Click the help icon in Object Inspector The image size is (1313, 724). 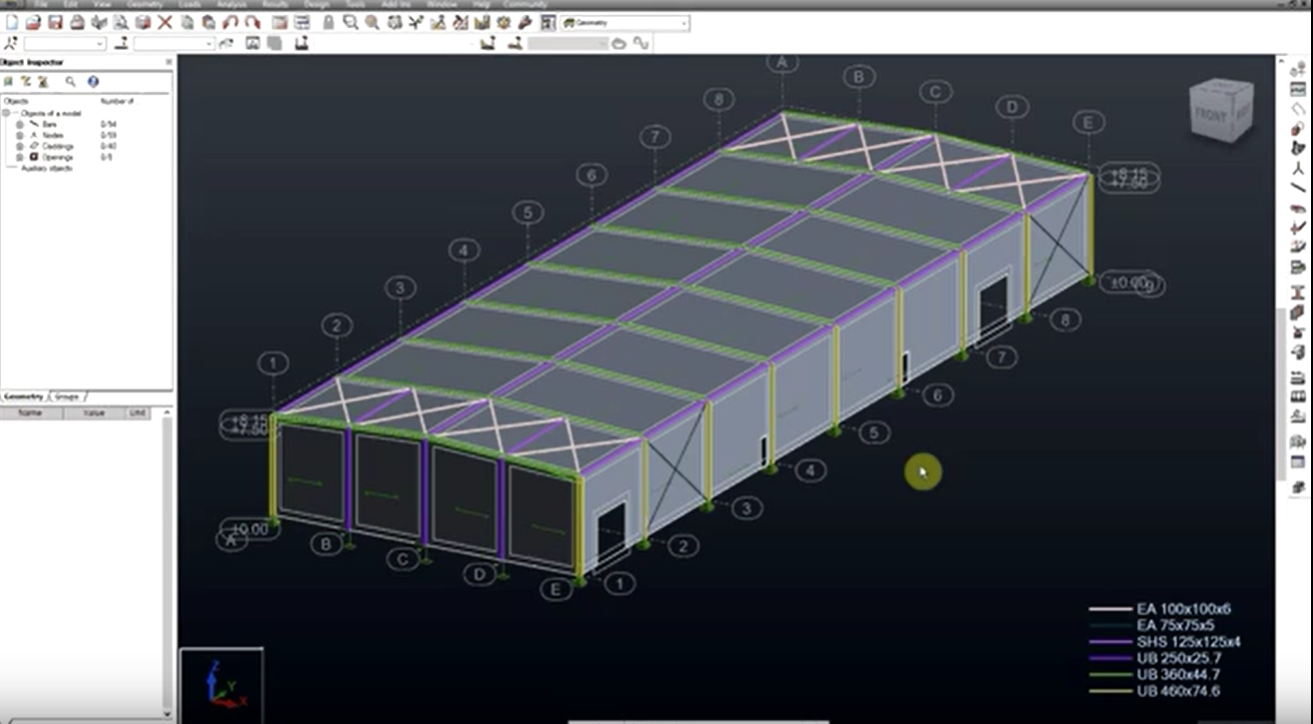[x=93, y=82]
